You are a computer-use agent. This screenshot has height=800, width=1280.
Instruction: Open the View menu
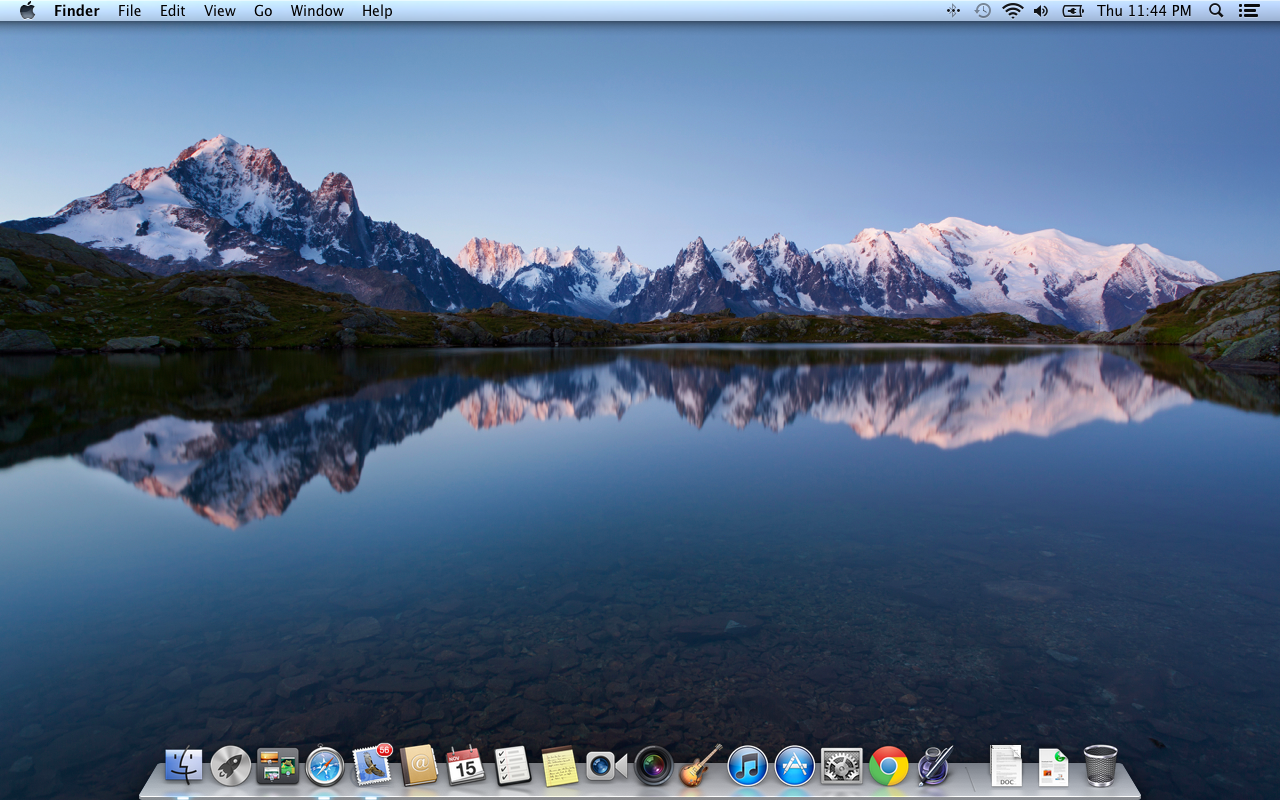tap(219, 11)
